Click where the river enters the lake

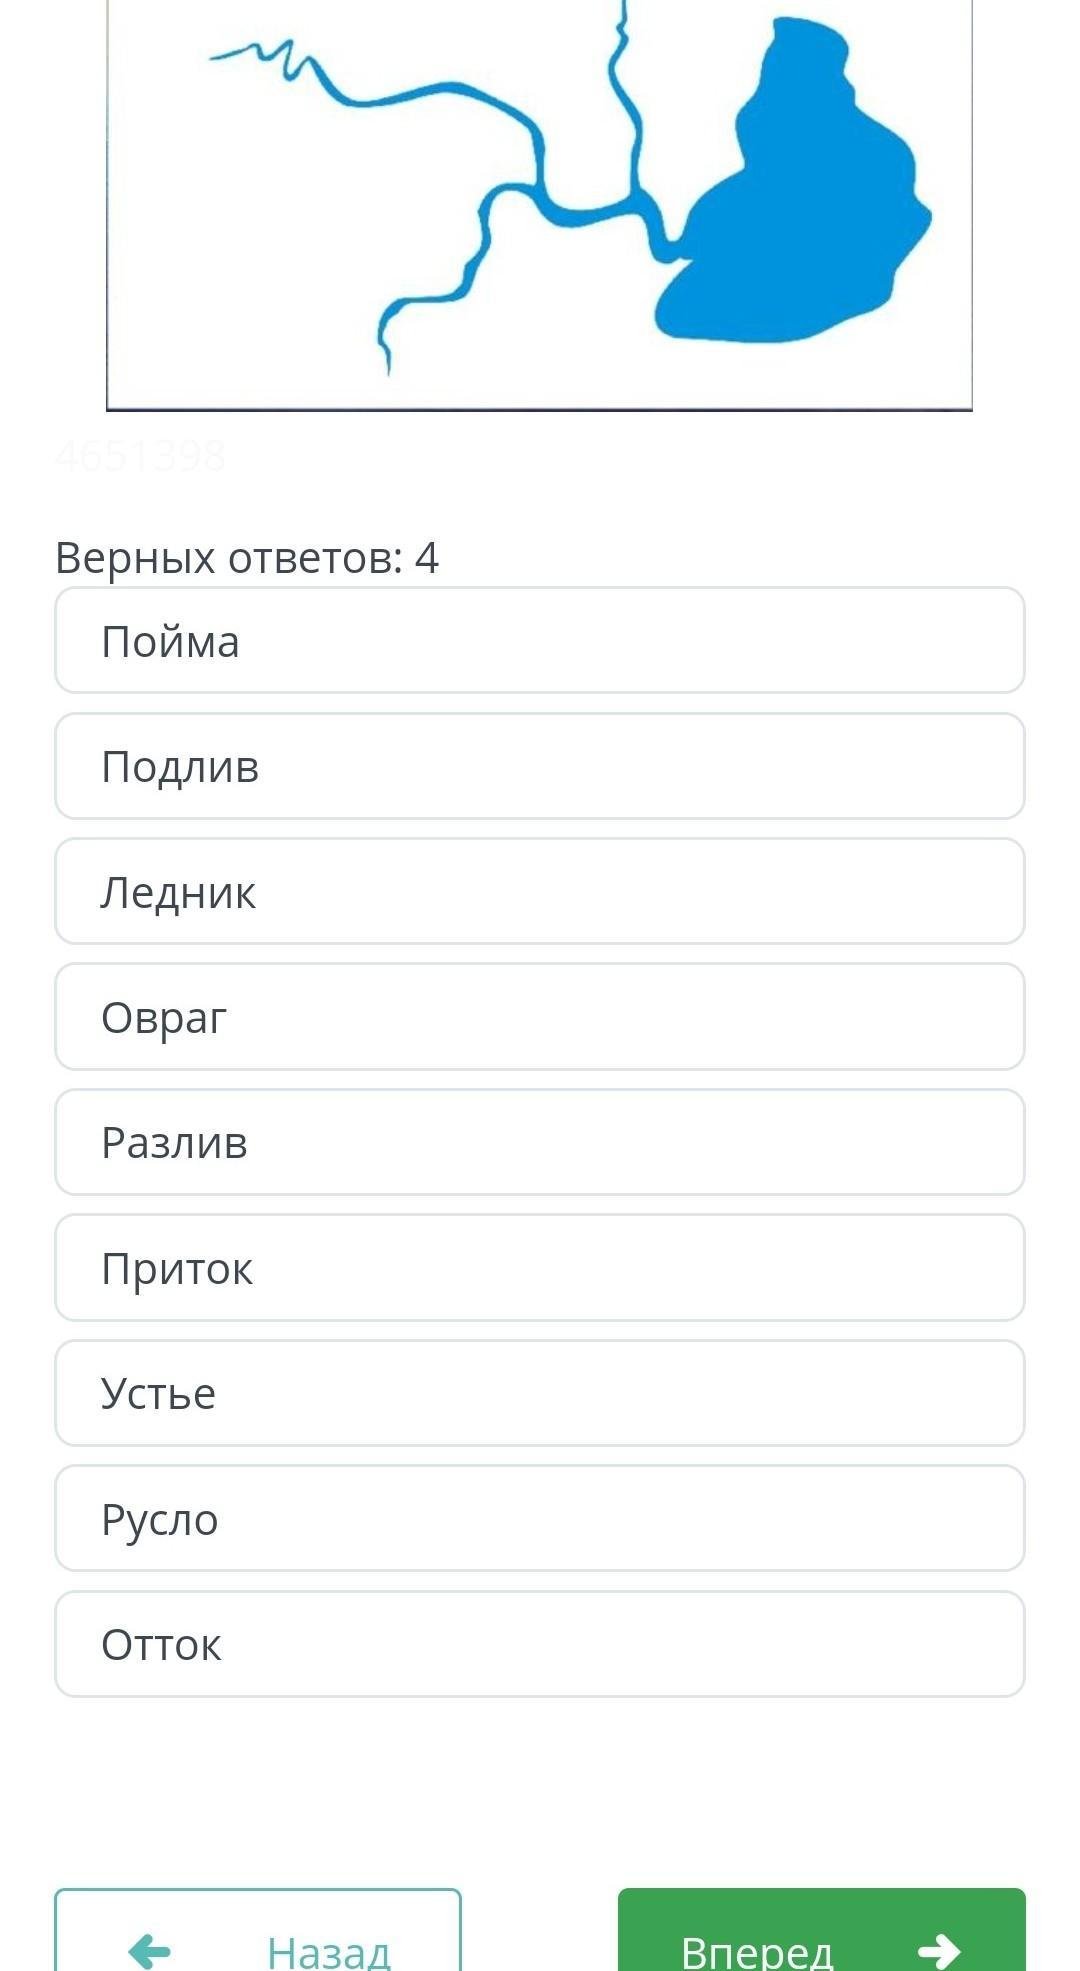point(673,252)
